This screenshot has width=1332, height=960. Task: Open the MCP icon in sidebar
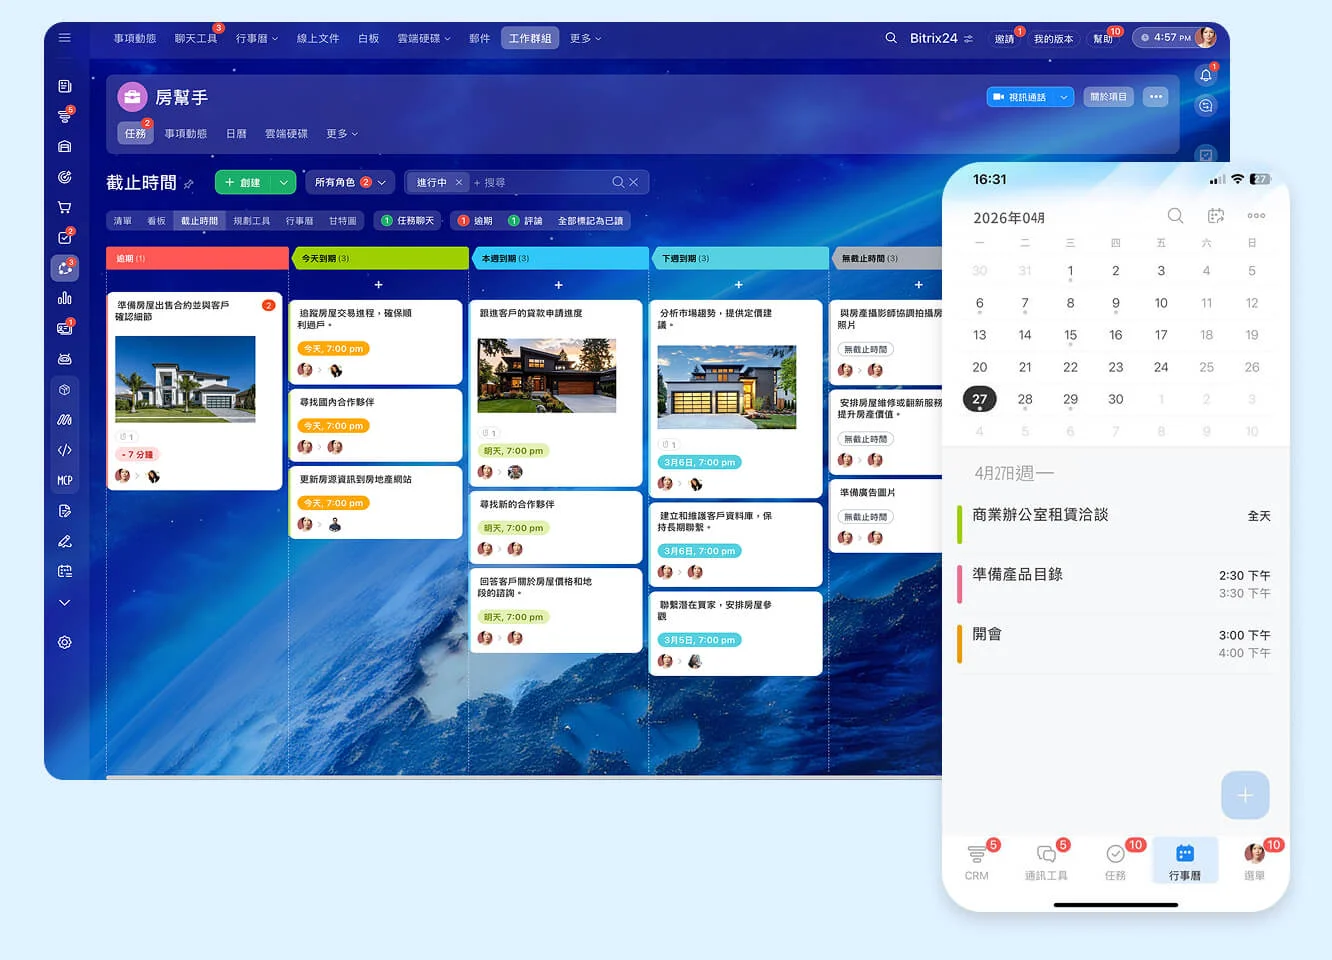pos(65,480)
